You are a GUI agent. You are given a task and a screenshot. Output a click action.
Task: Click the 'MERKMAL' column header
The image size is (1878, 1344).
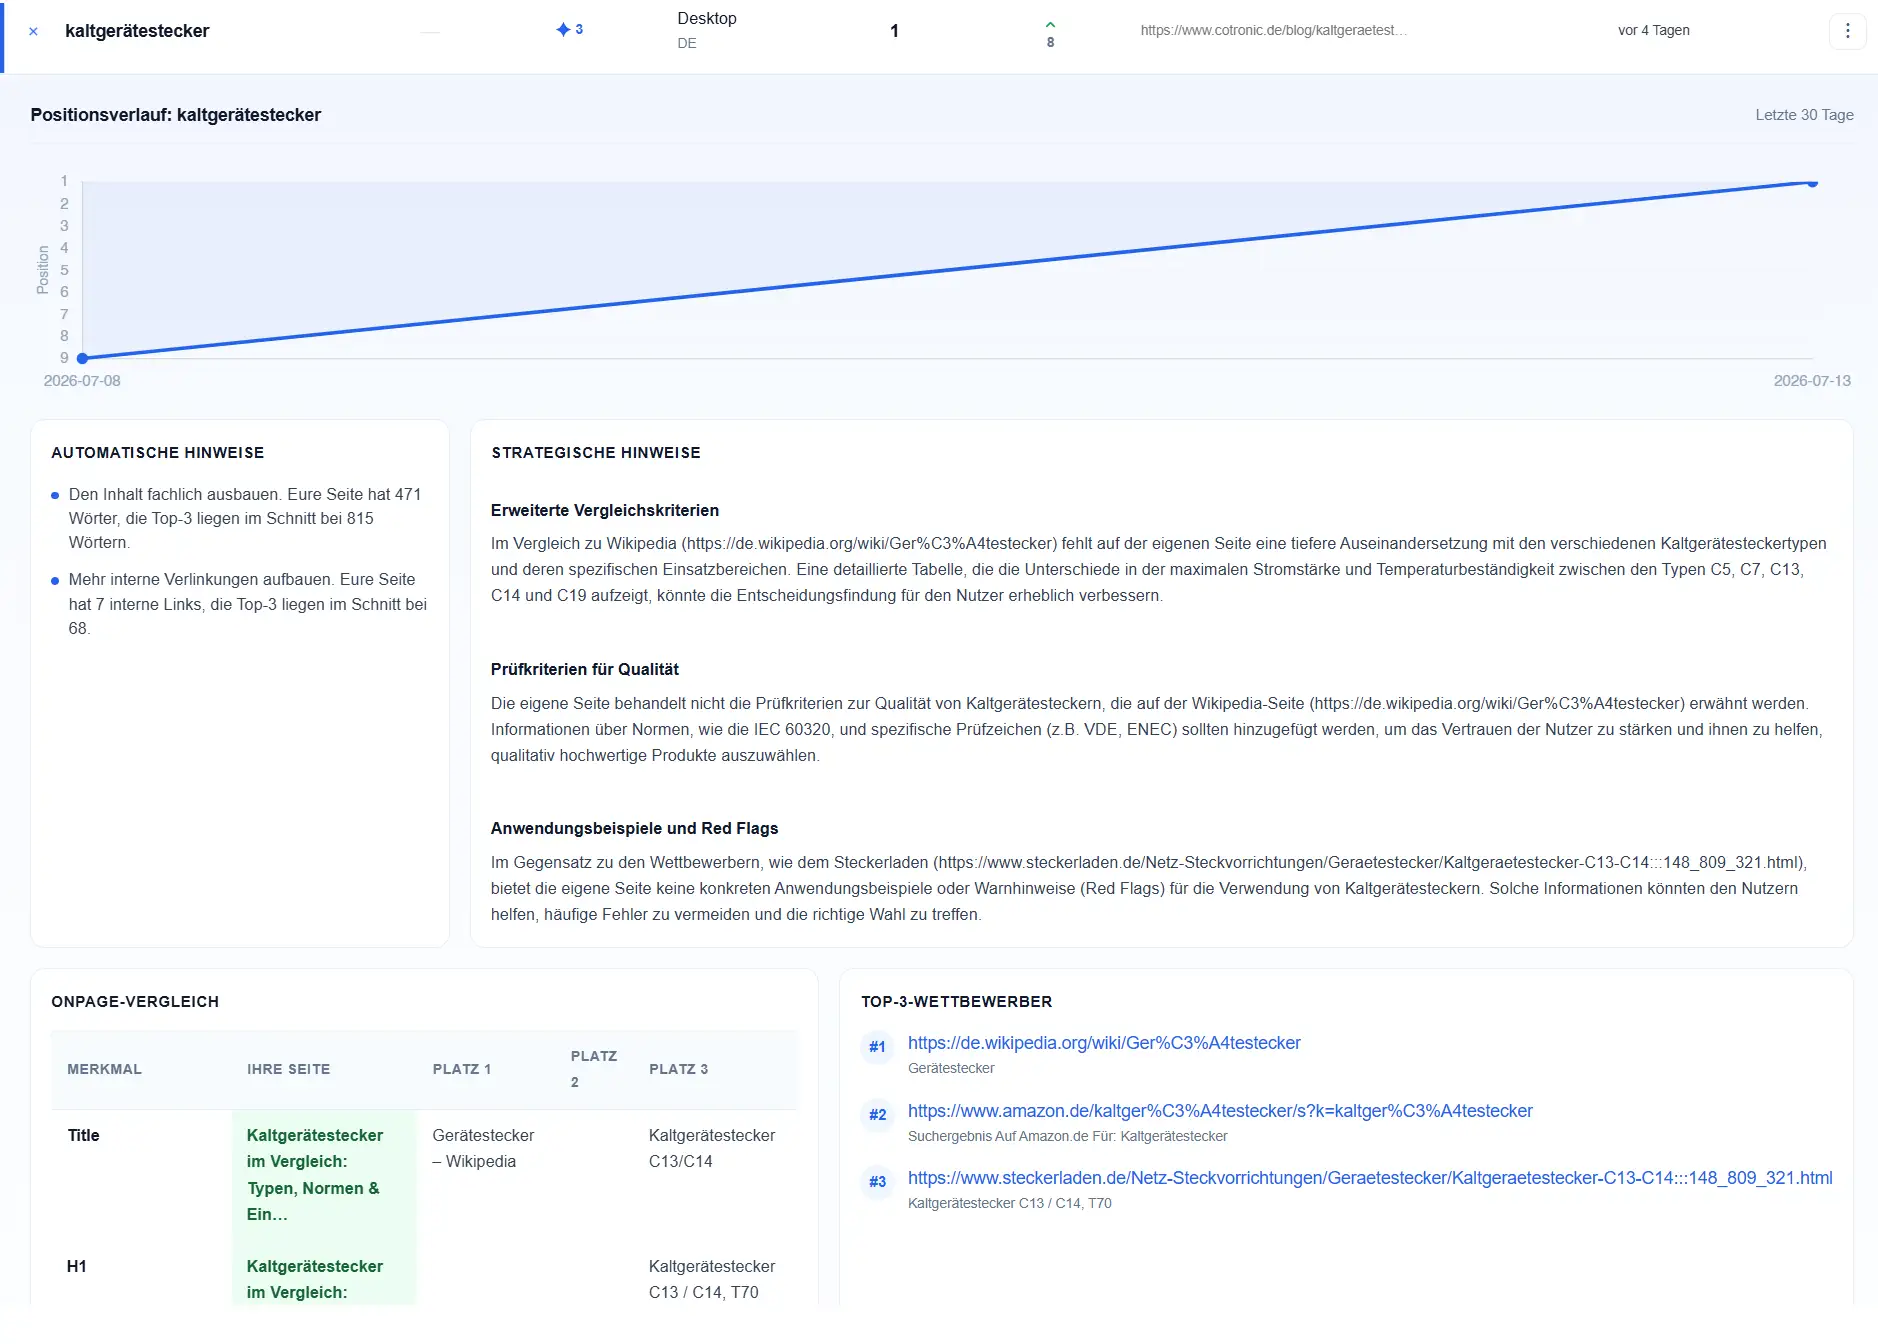pyautogui.click(x=104, y=1069)
